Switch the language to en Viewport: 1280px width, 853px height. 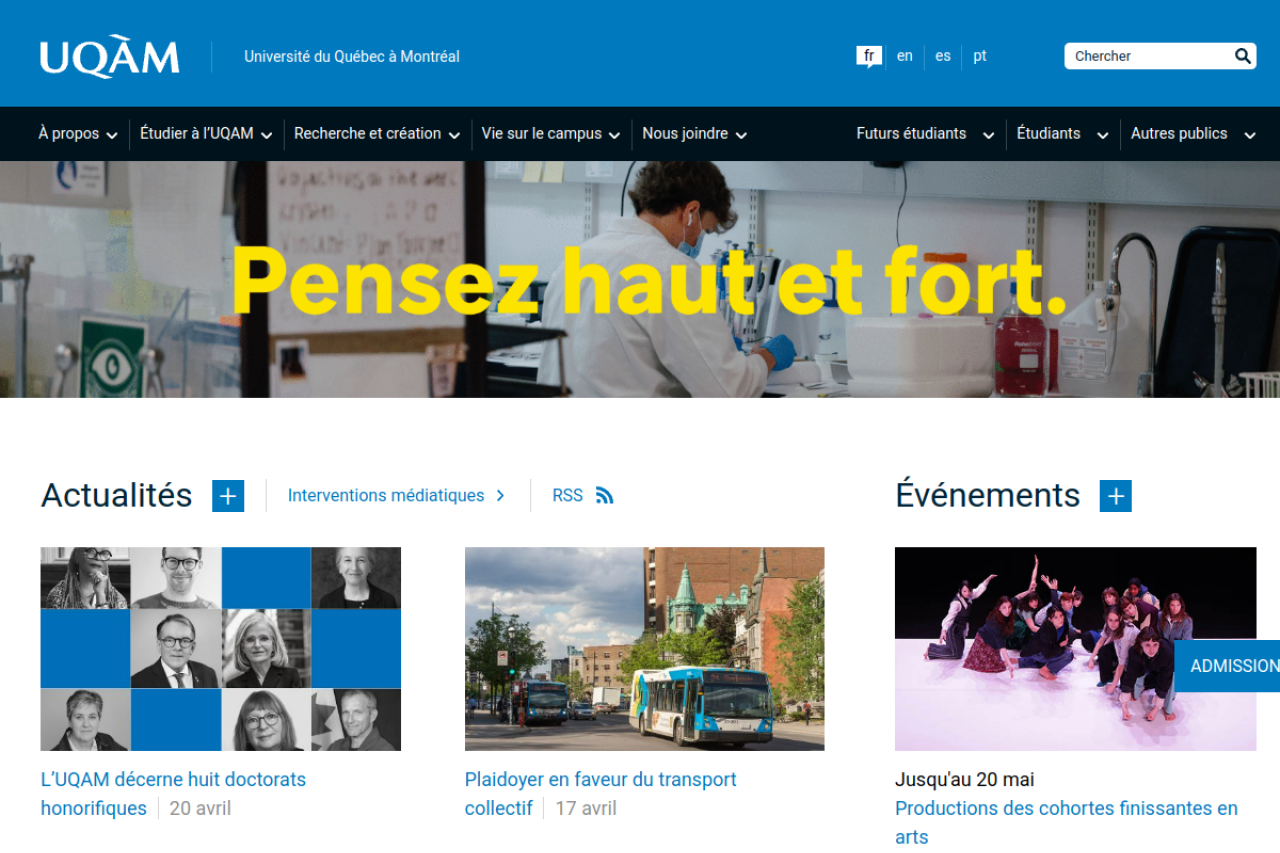(x=905, y=56)
